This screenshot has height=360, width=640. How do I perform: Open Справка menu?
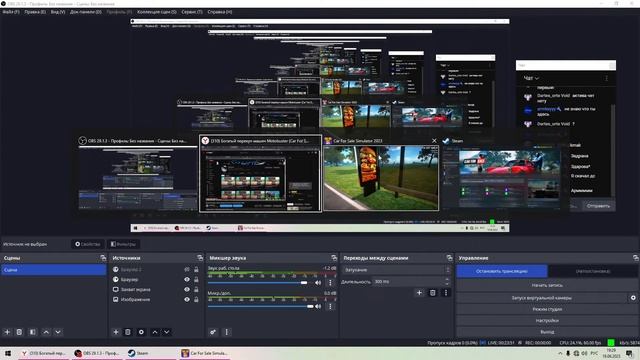[x=220, y=12]
